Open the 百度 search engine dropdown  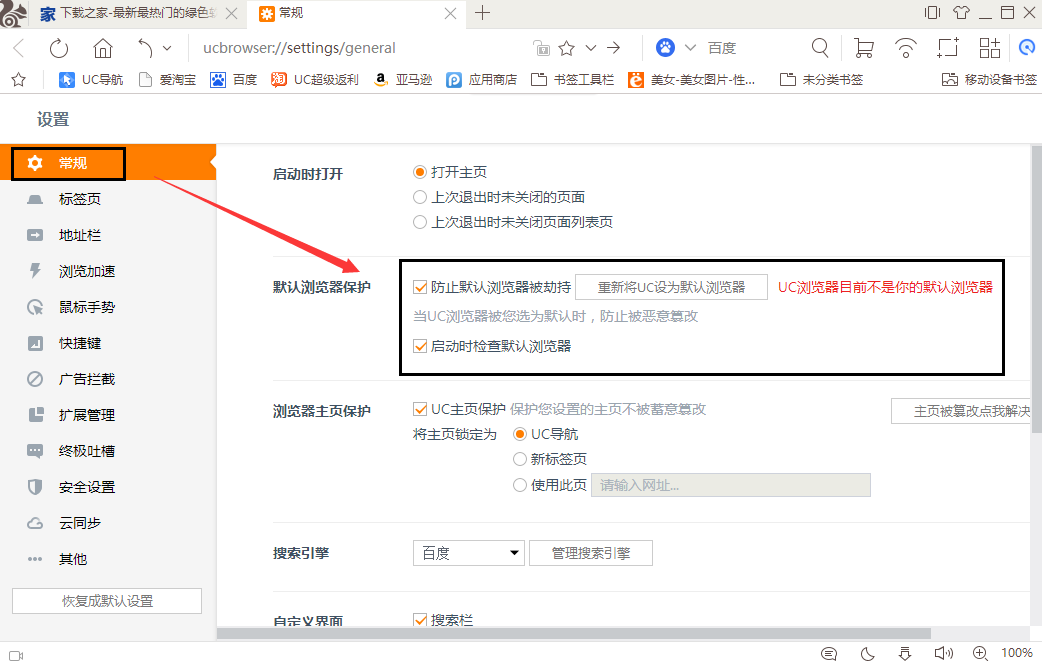[x=468, y=552]
